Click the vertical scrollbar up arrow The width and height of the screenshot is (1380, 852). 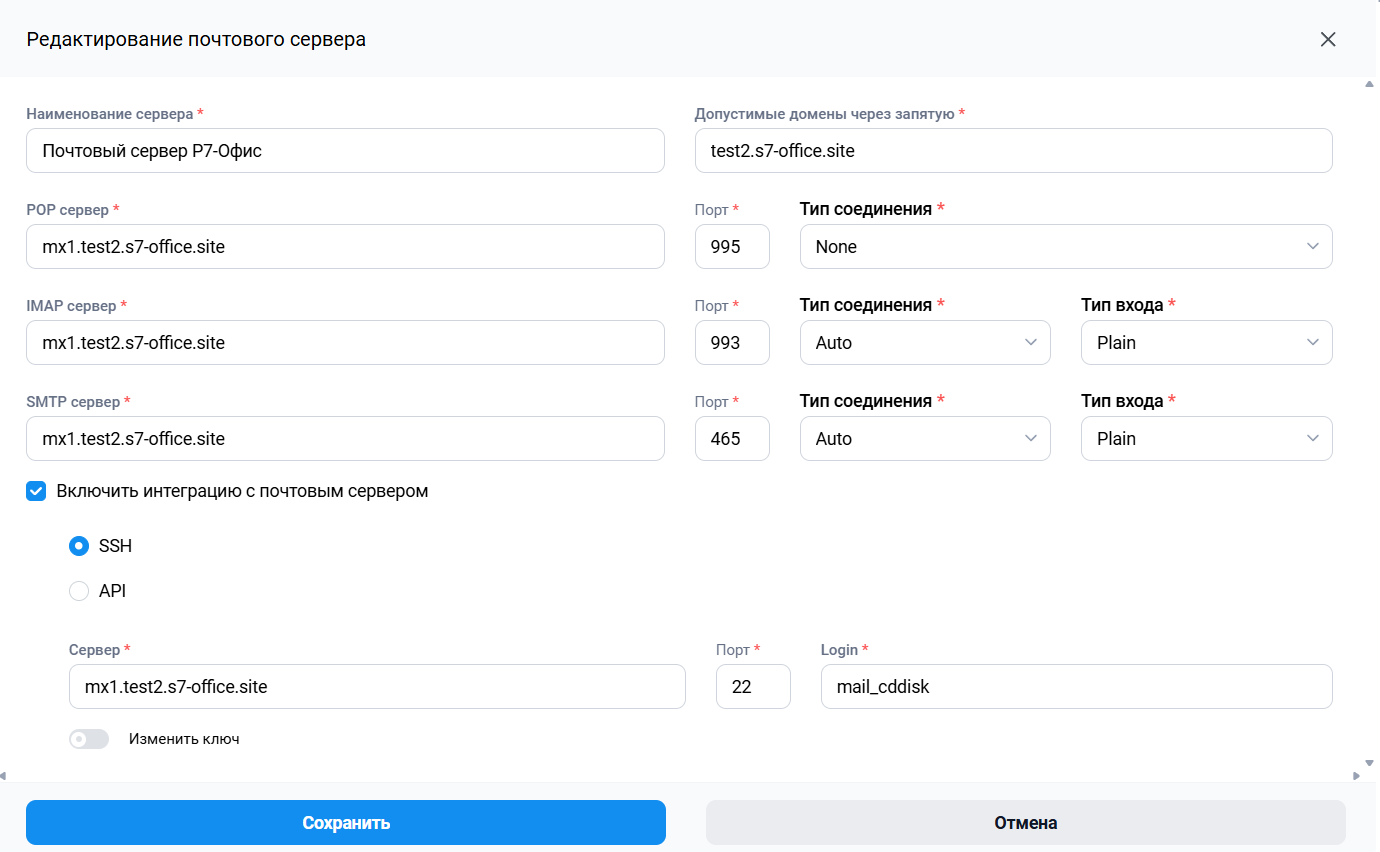pyautogui.click(x=1369, y=84)
